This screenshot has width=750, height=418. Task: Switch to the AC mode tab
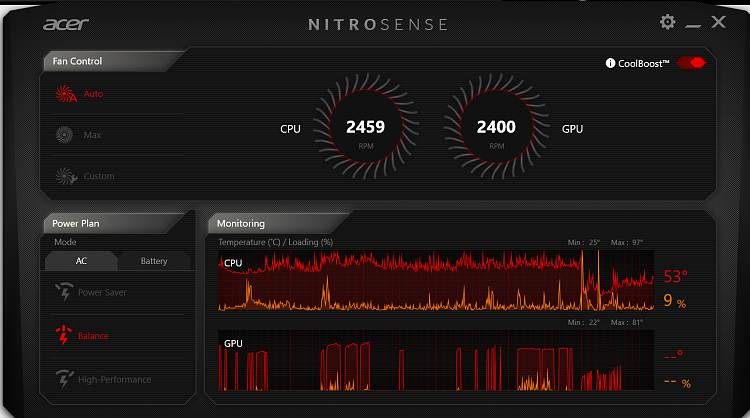pos(81,261)
